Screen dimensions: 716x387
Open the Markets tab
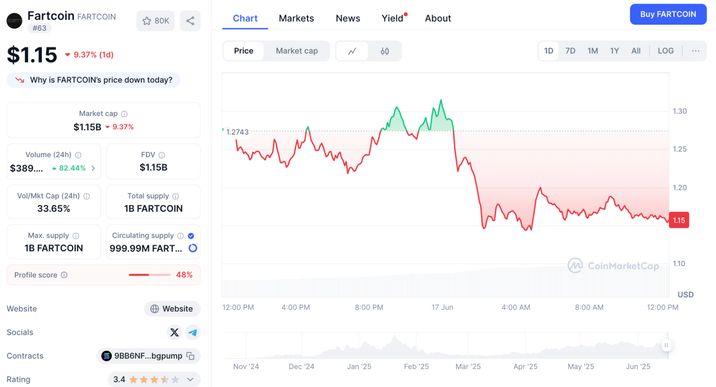[296, 18]
